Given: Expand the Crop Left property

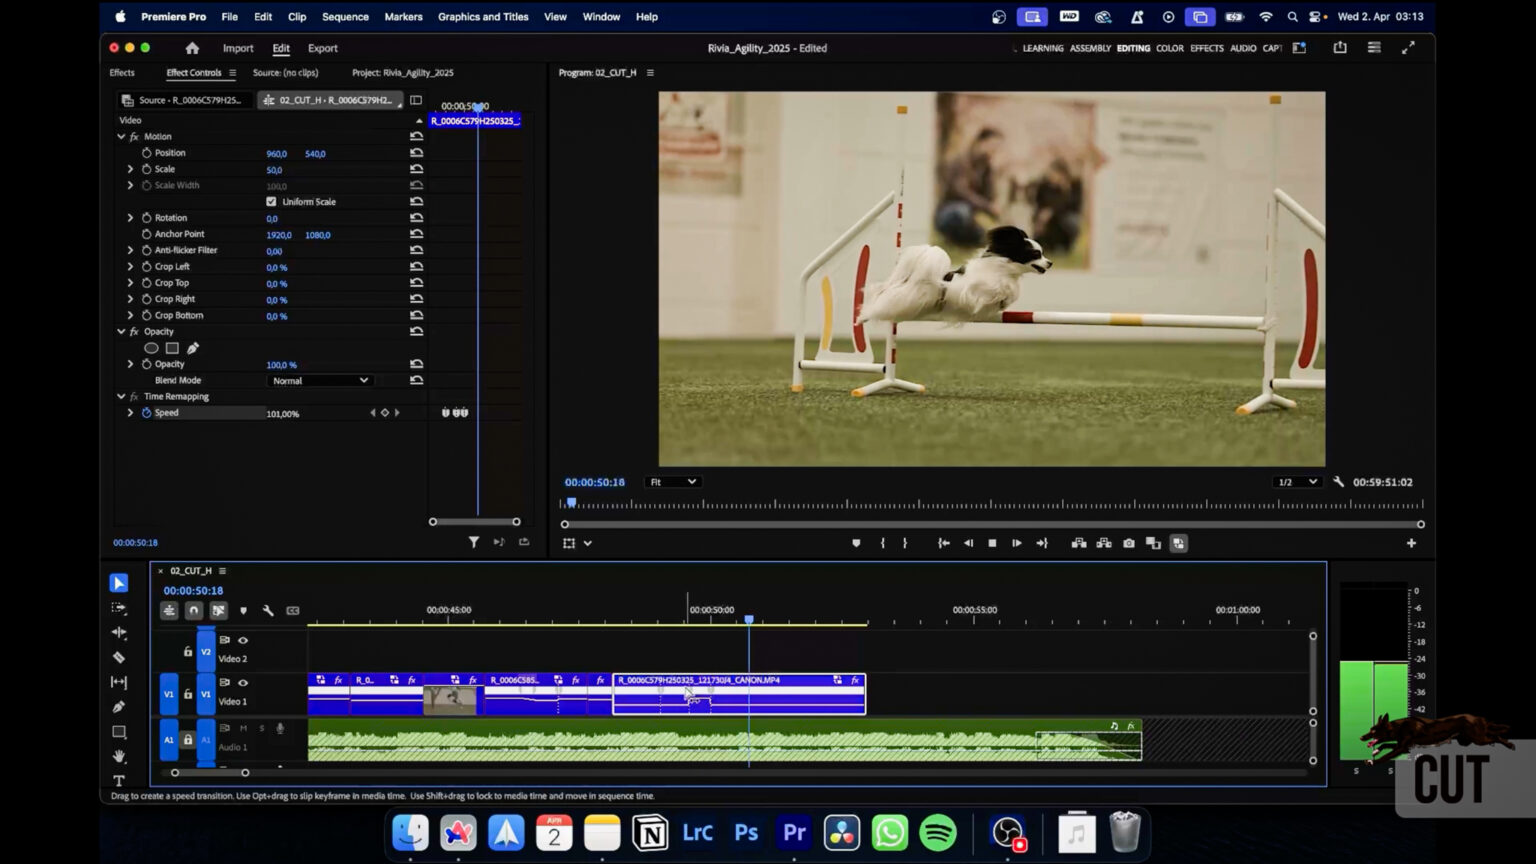Looking at the screenshot, I should [130, 267].
